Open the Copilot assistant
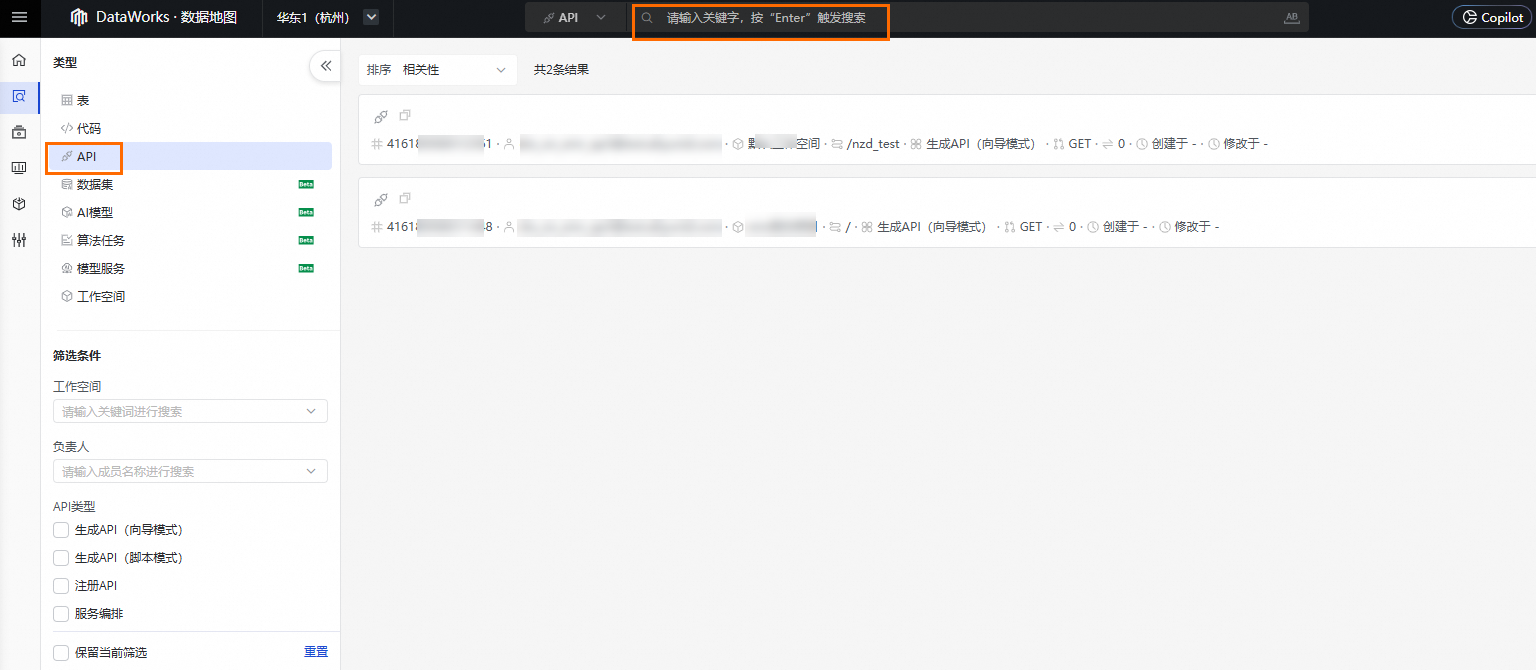The image size is (1536, 670). (1491, 17)
